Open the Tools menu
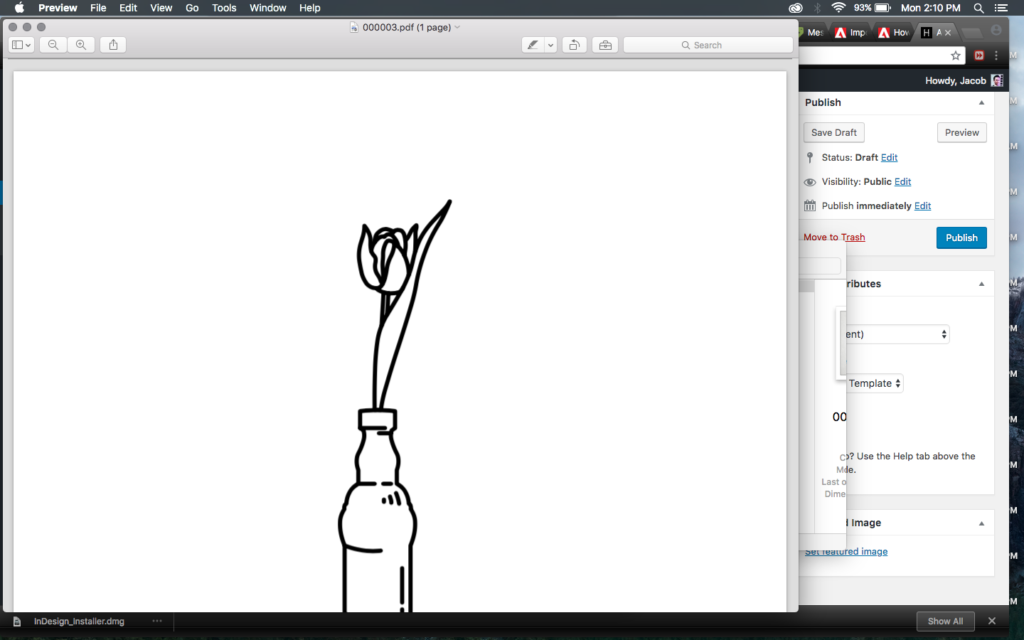The height and width of the screenshot is (640, 1024). coord(224,8)
